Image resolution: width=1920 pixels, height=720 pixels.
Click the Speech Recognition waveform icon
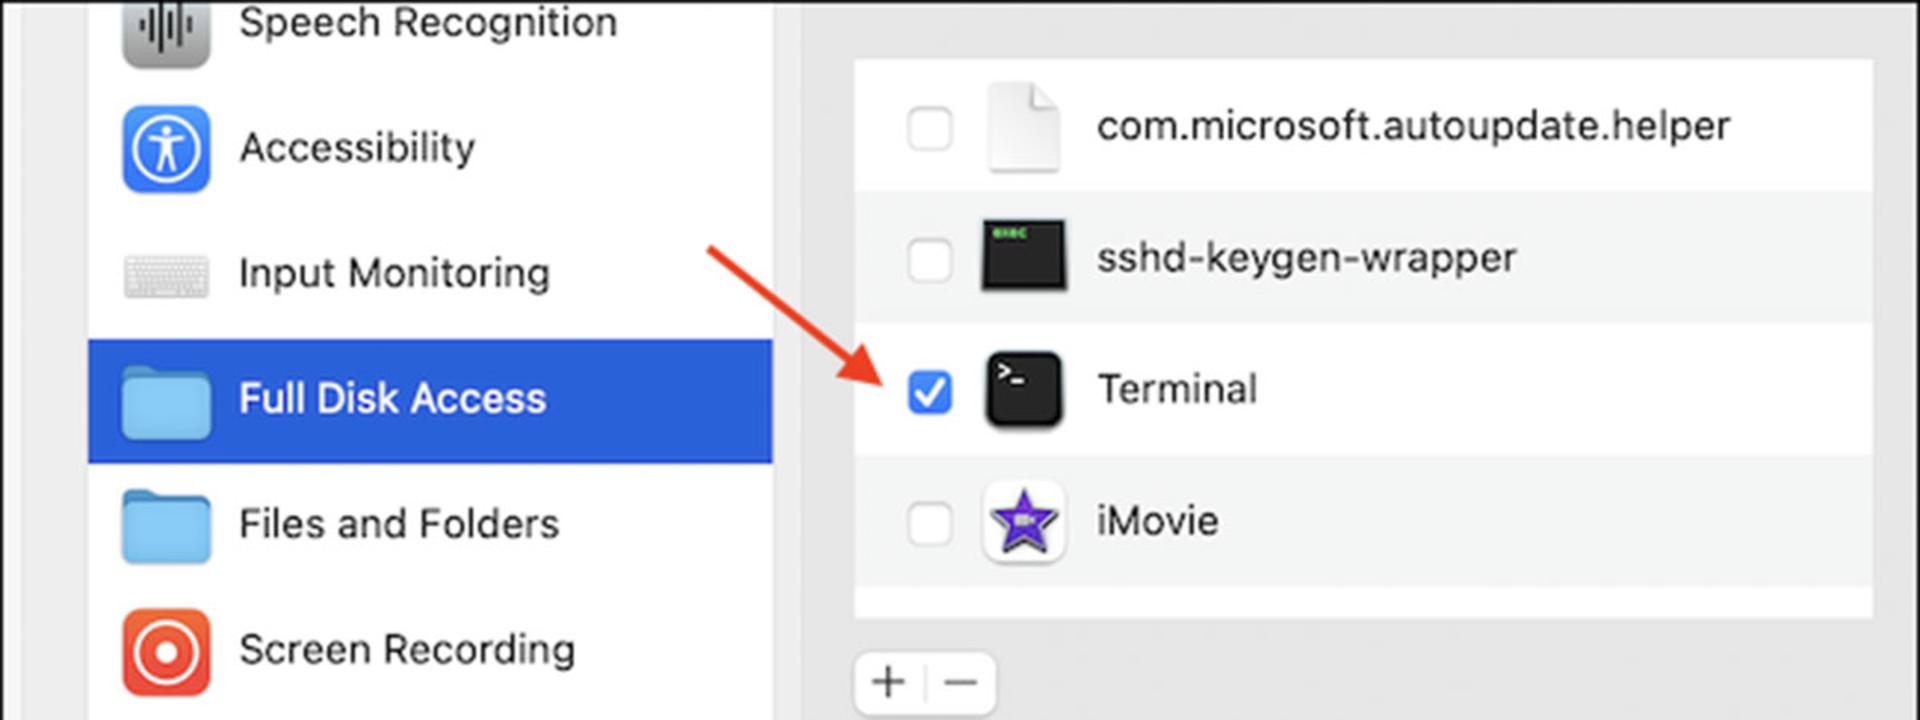(166, 30)
